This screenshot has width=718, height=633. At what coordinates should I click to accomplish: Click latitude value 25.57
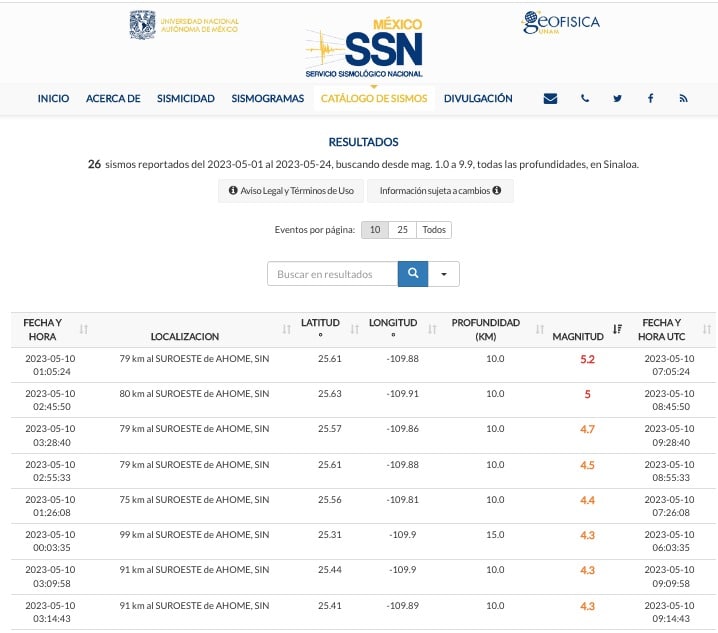tap(330, 429)
